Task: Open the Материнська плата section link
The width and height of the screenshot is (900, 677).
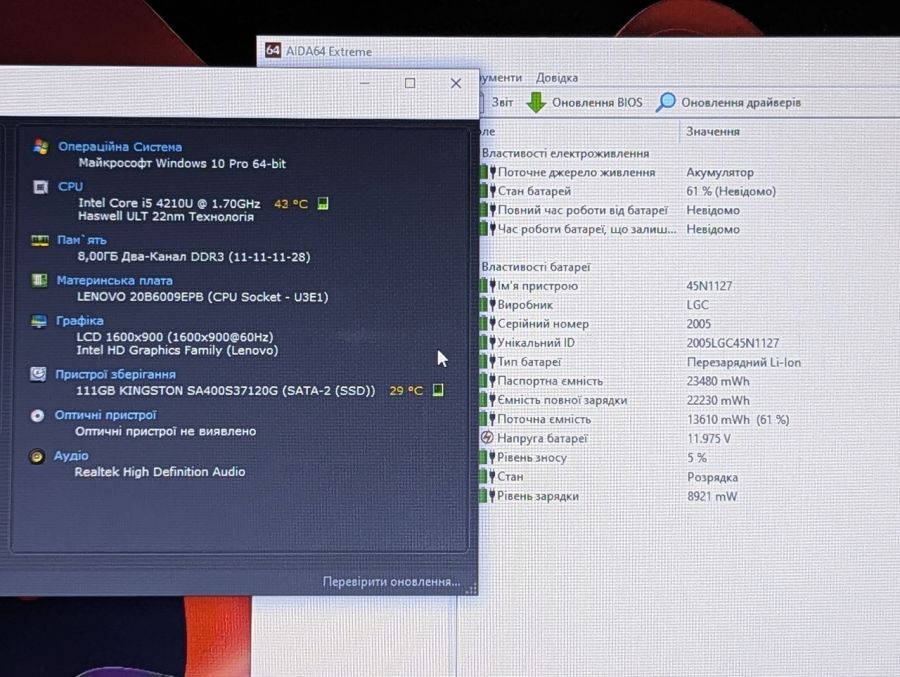Action: point(114,280)
